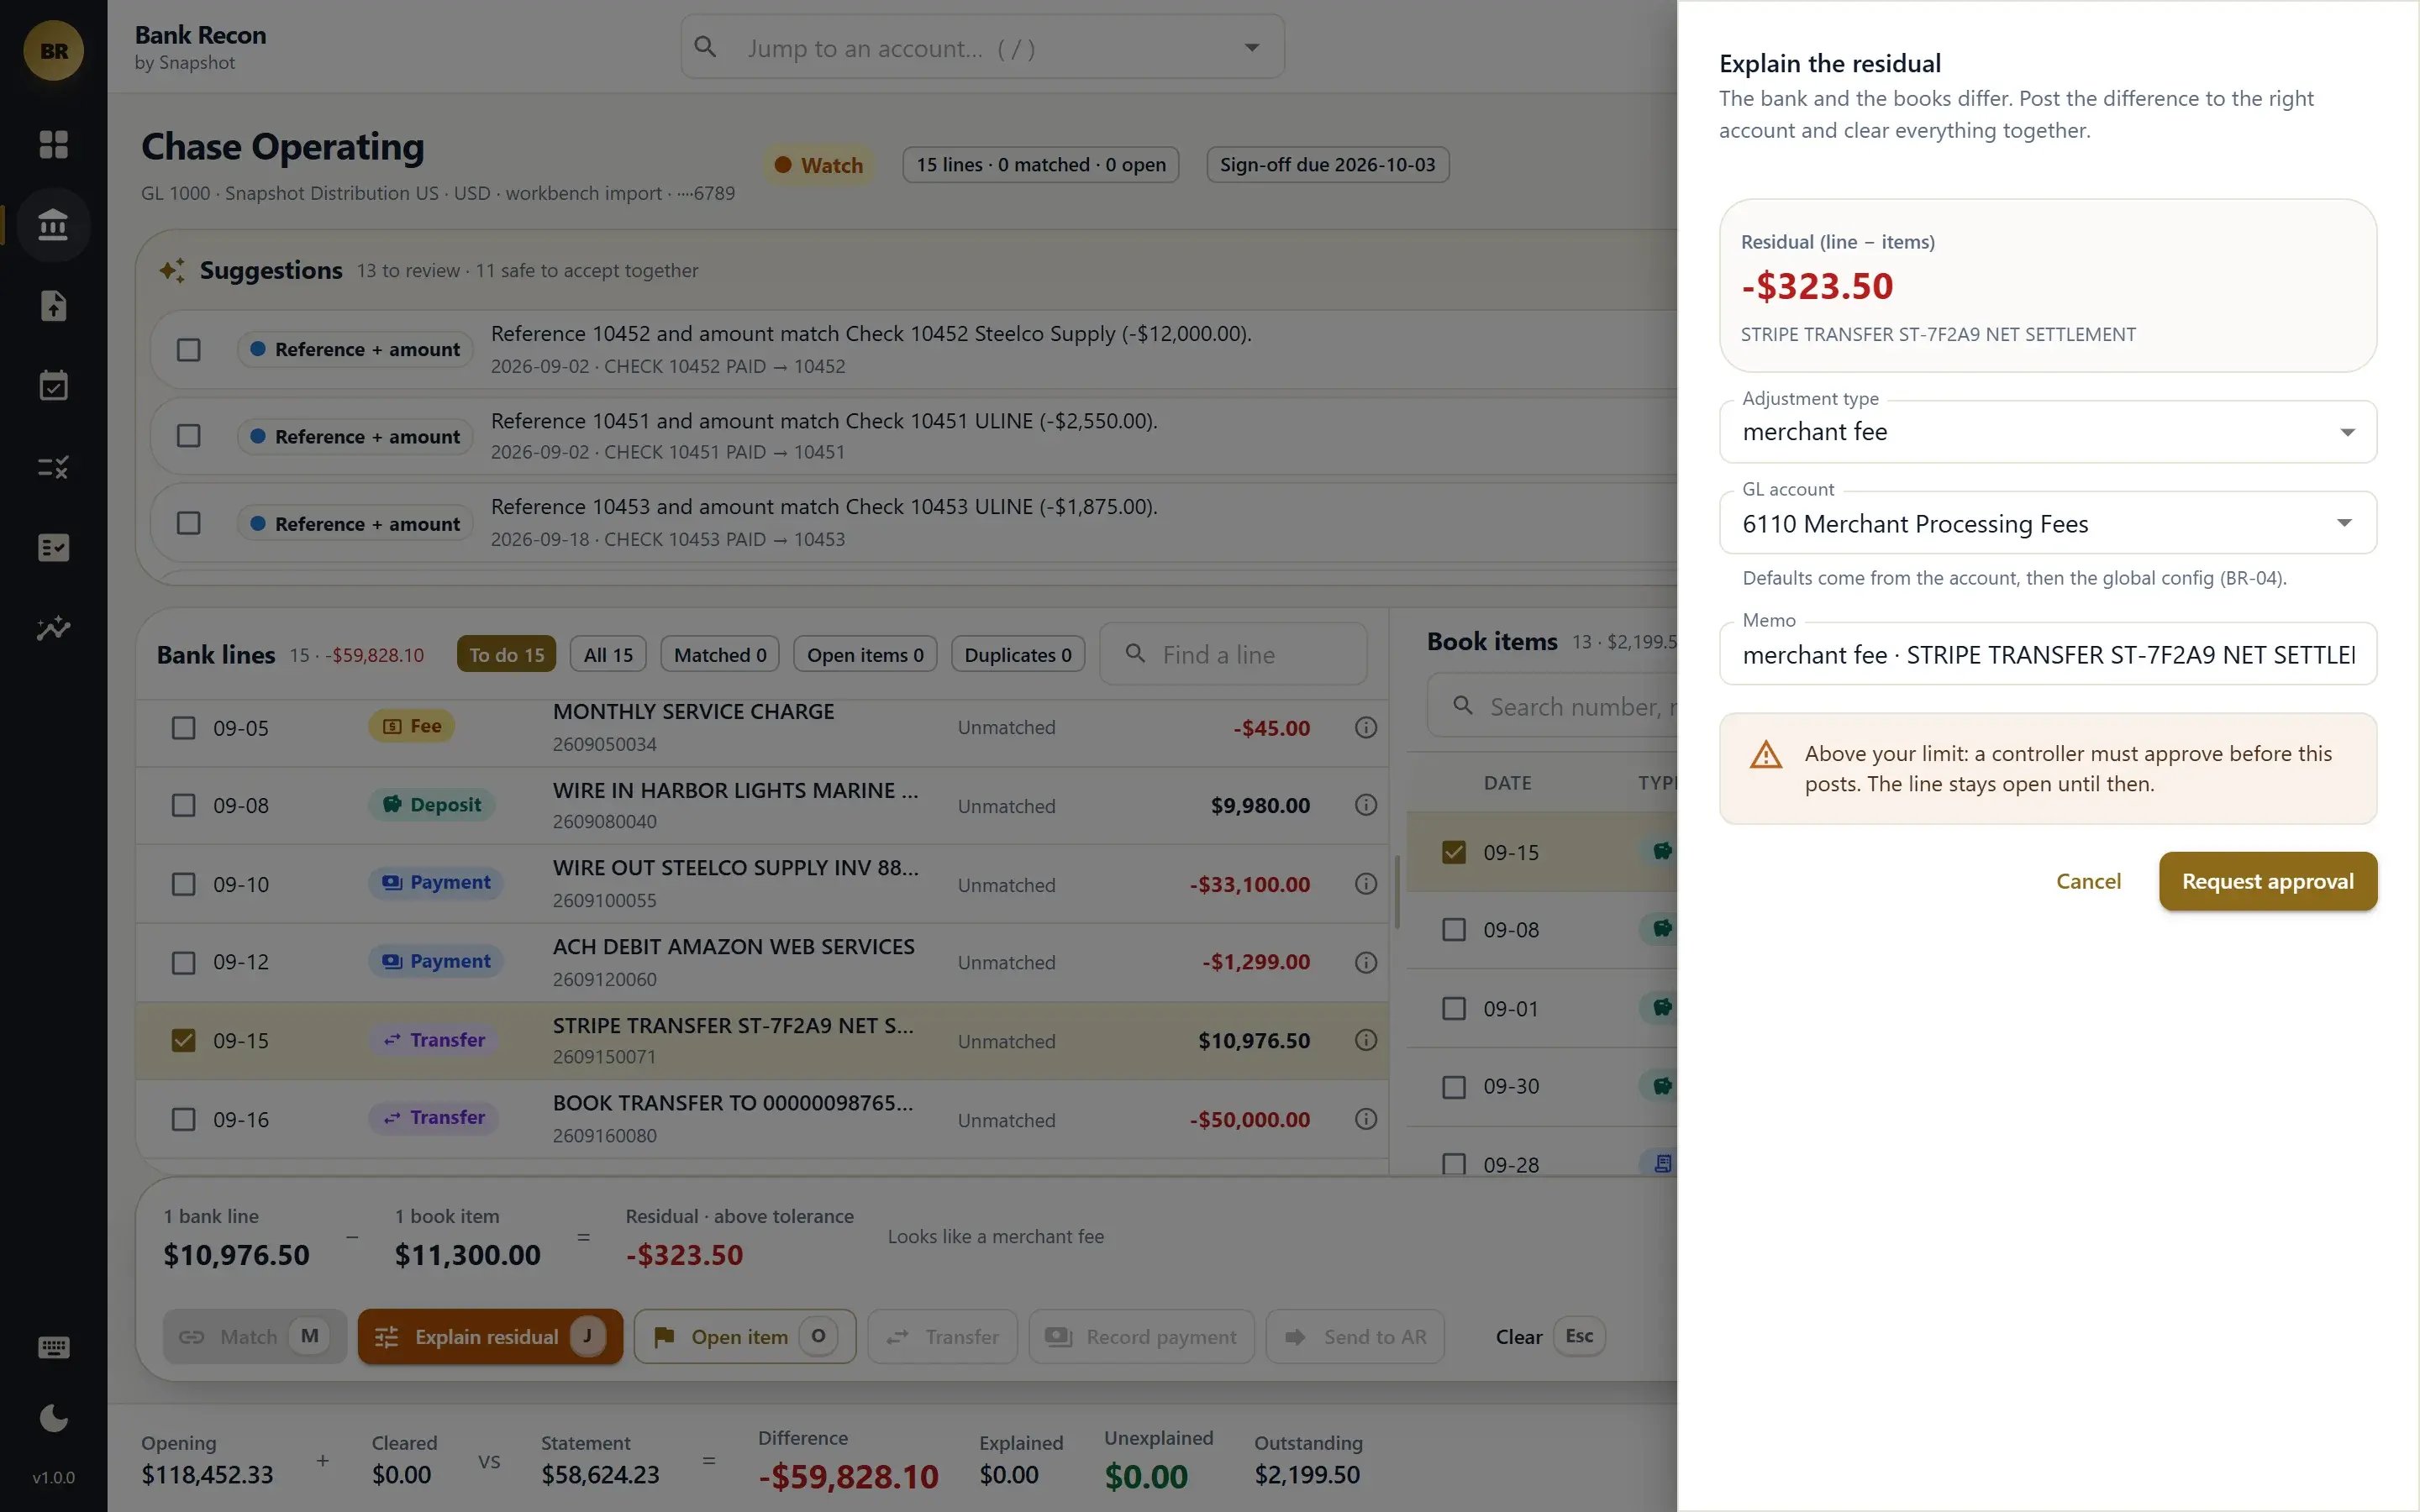Click warning triangle icon in limit notice
The width and height of the screenshot is (2420, 1512).
coord(1766,755)
